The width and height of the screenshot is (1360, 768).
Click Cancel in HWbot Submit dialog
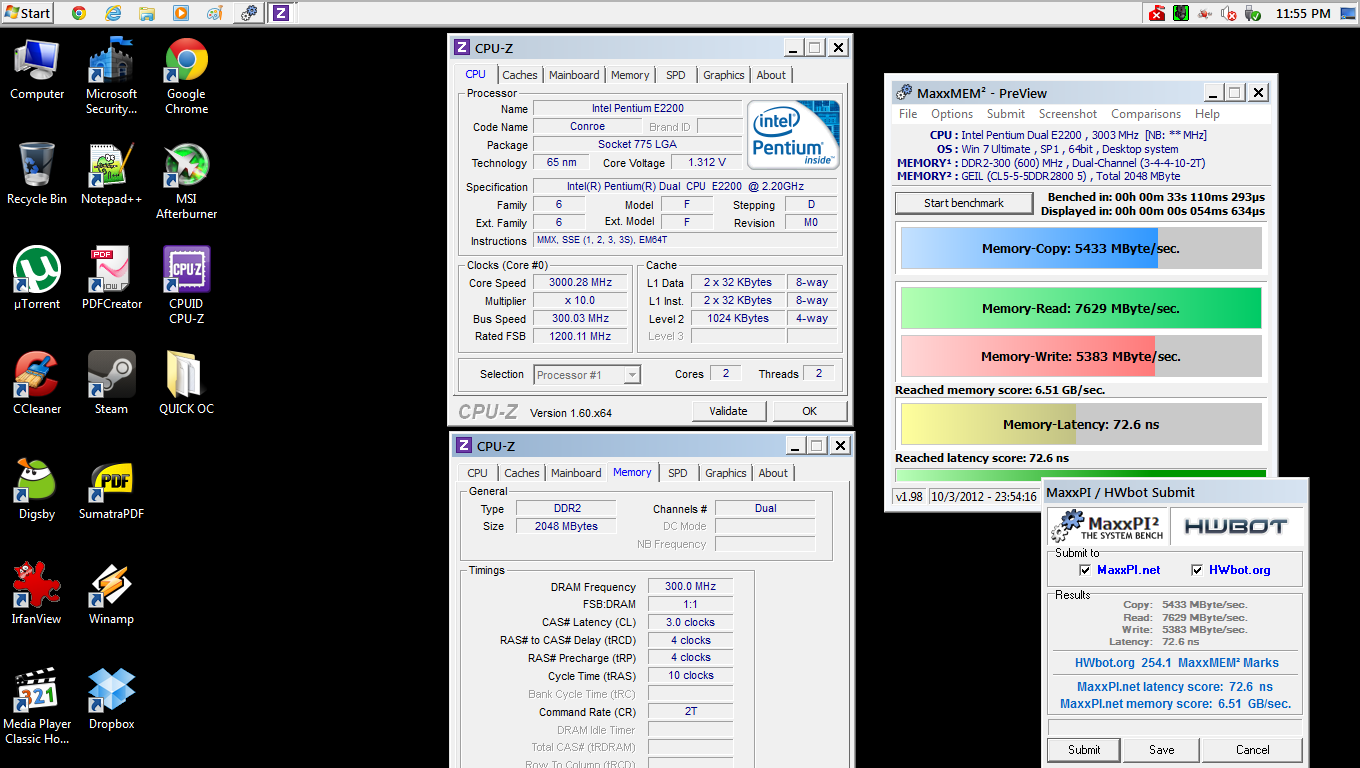1253,750
